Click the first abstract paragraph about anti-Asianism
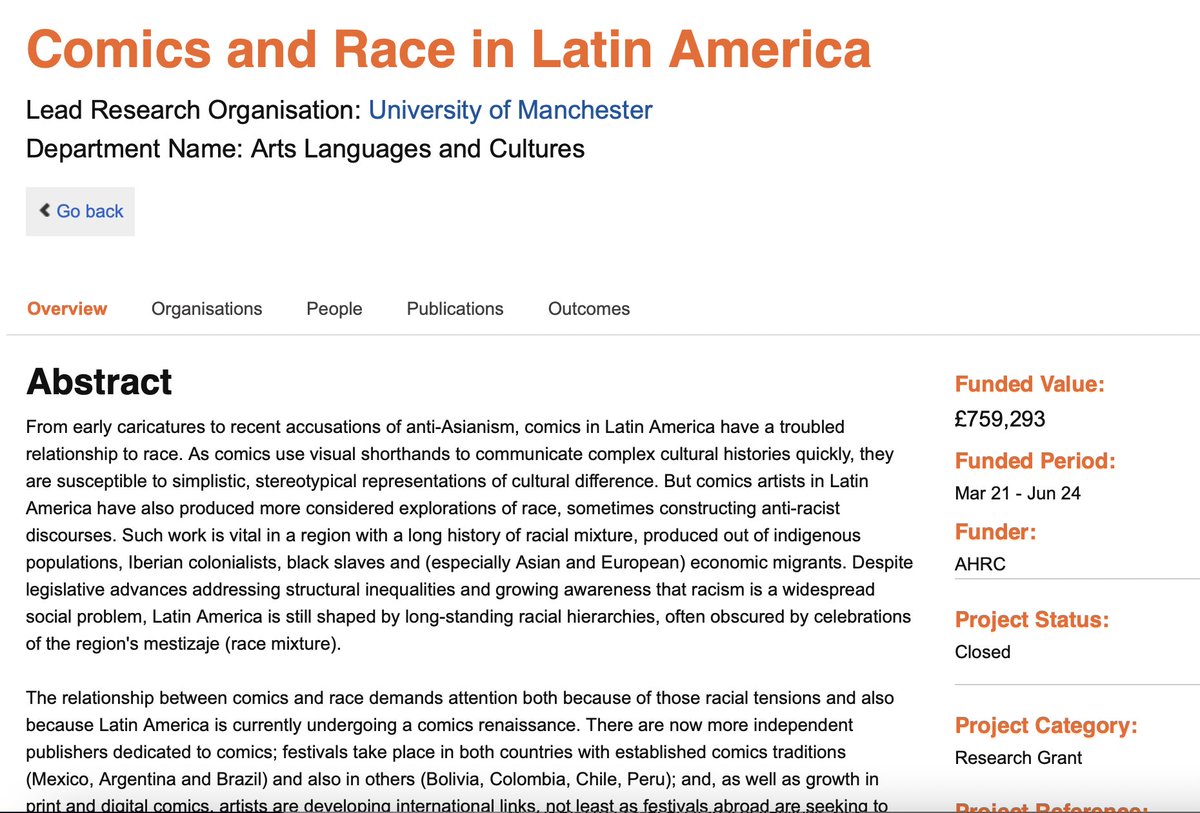 (x=469, y=535)
